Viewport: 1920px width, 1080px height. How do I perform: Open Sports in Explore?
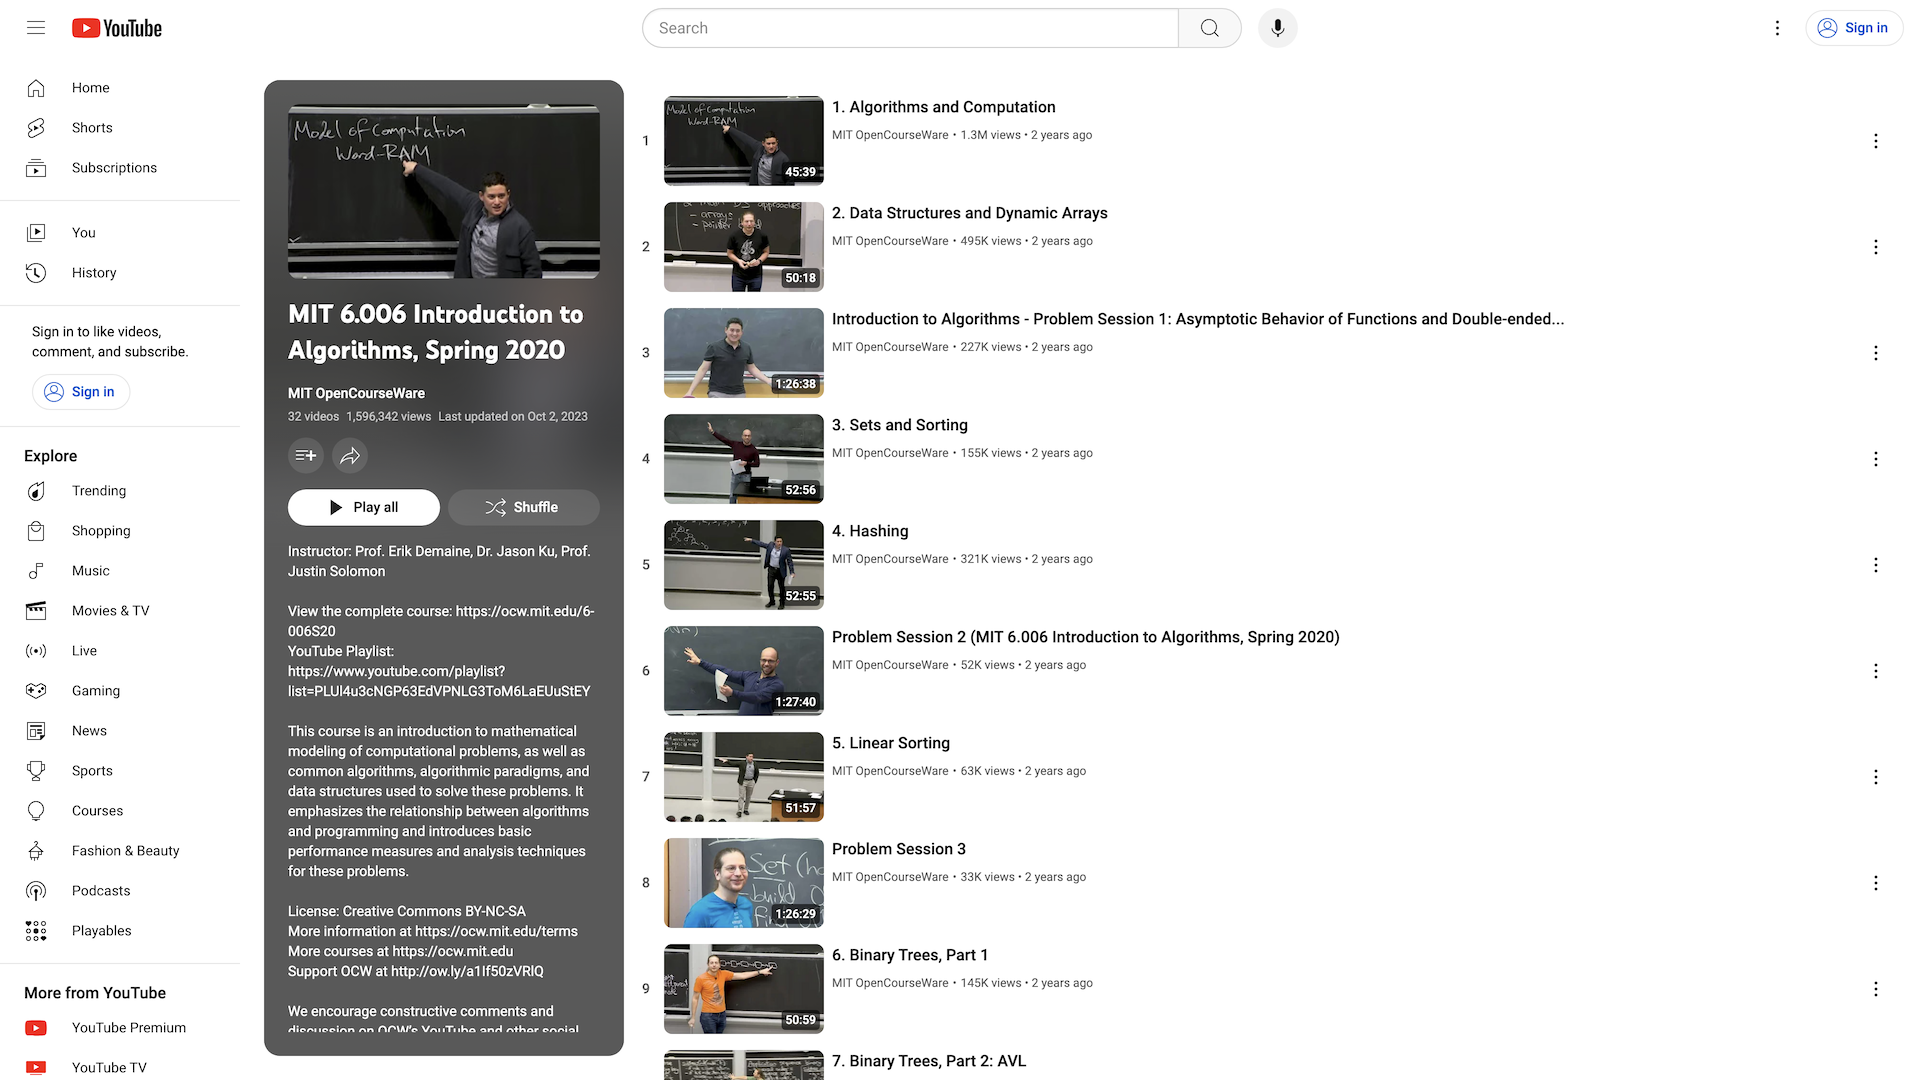point(120,771)
